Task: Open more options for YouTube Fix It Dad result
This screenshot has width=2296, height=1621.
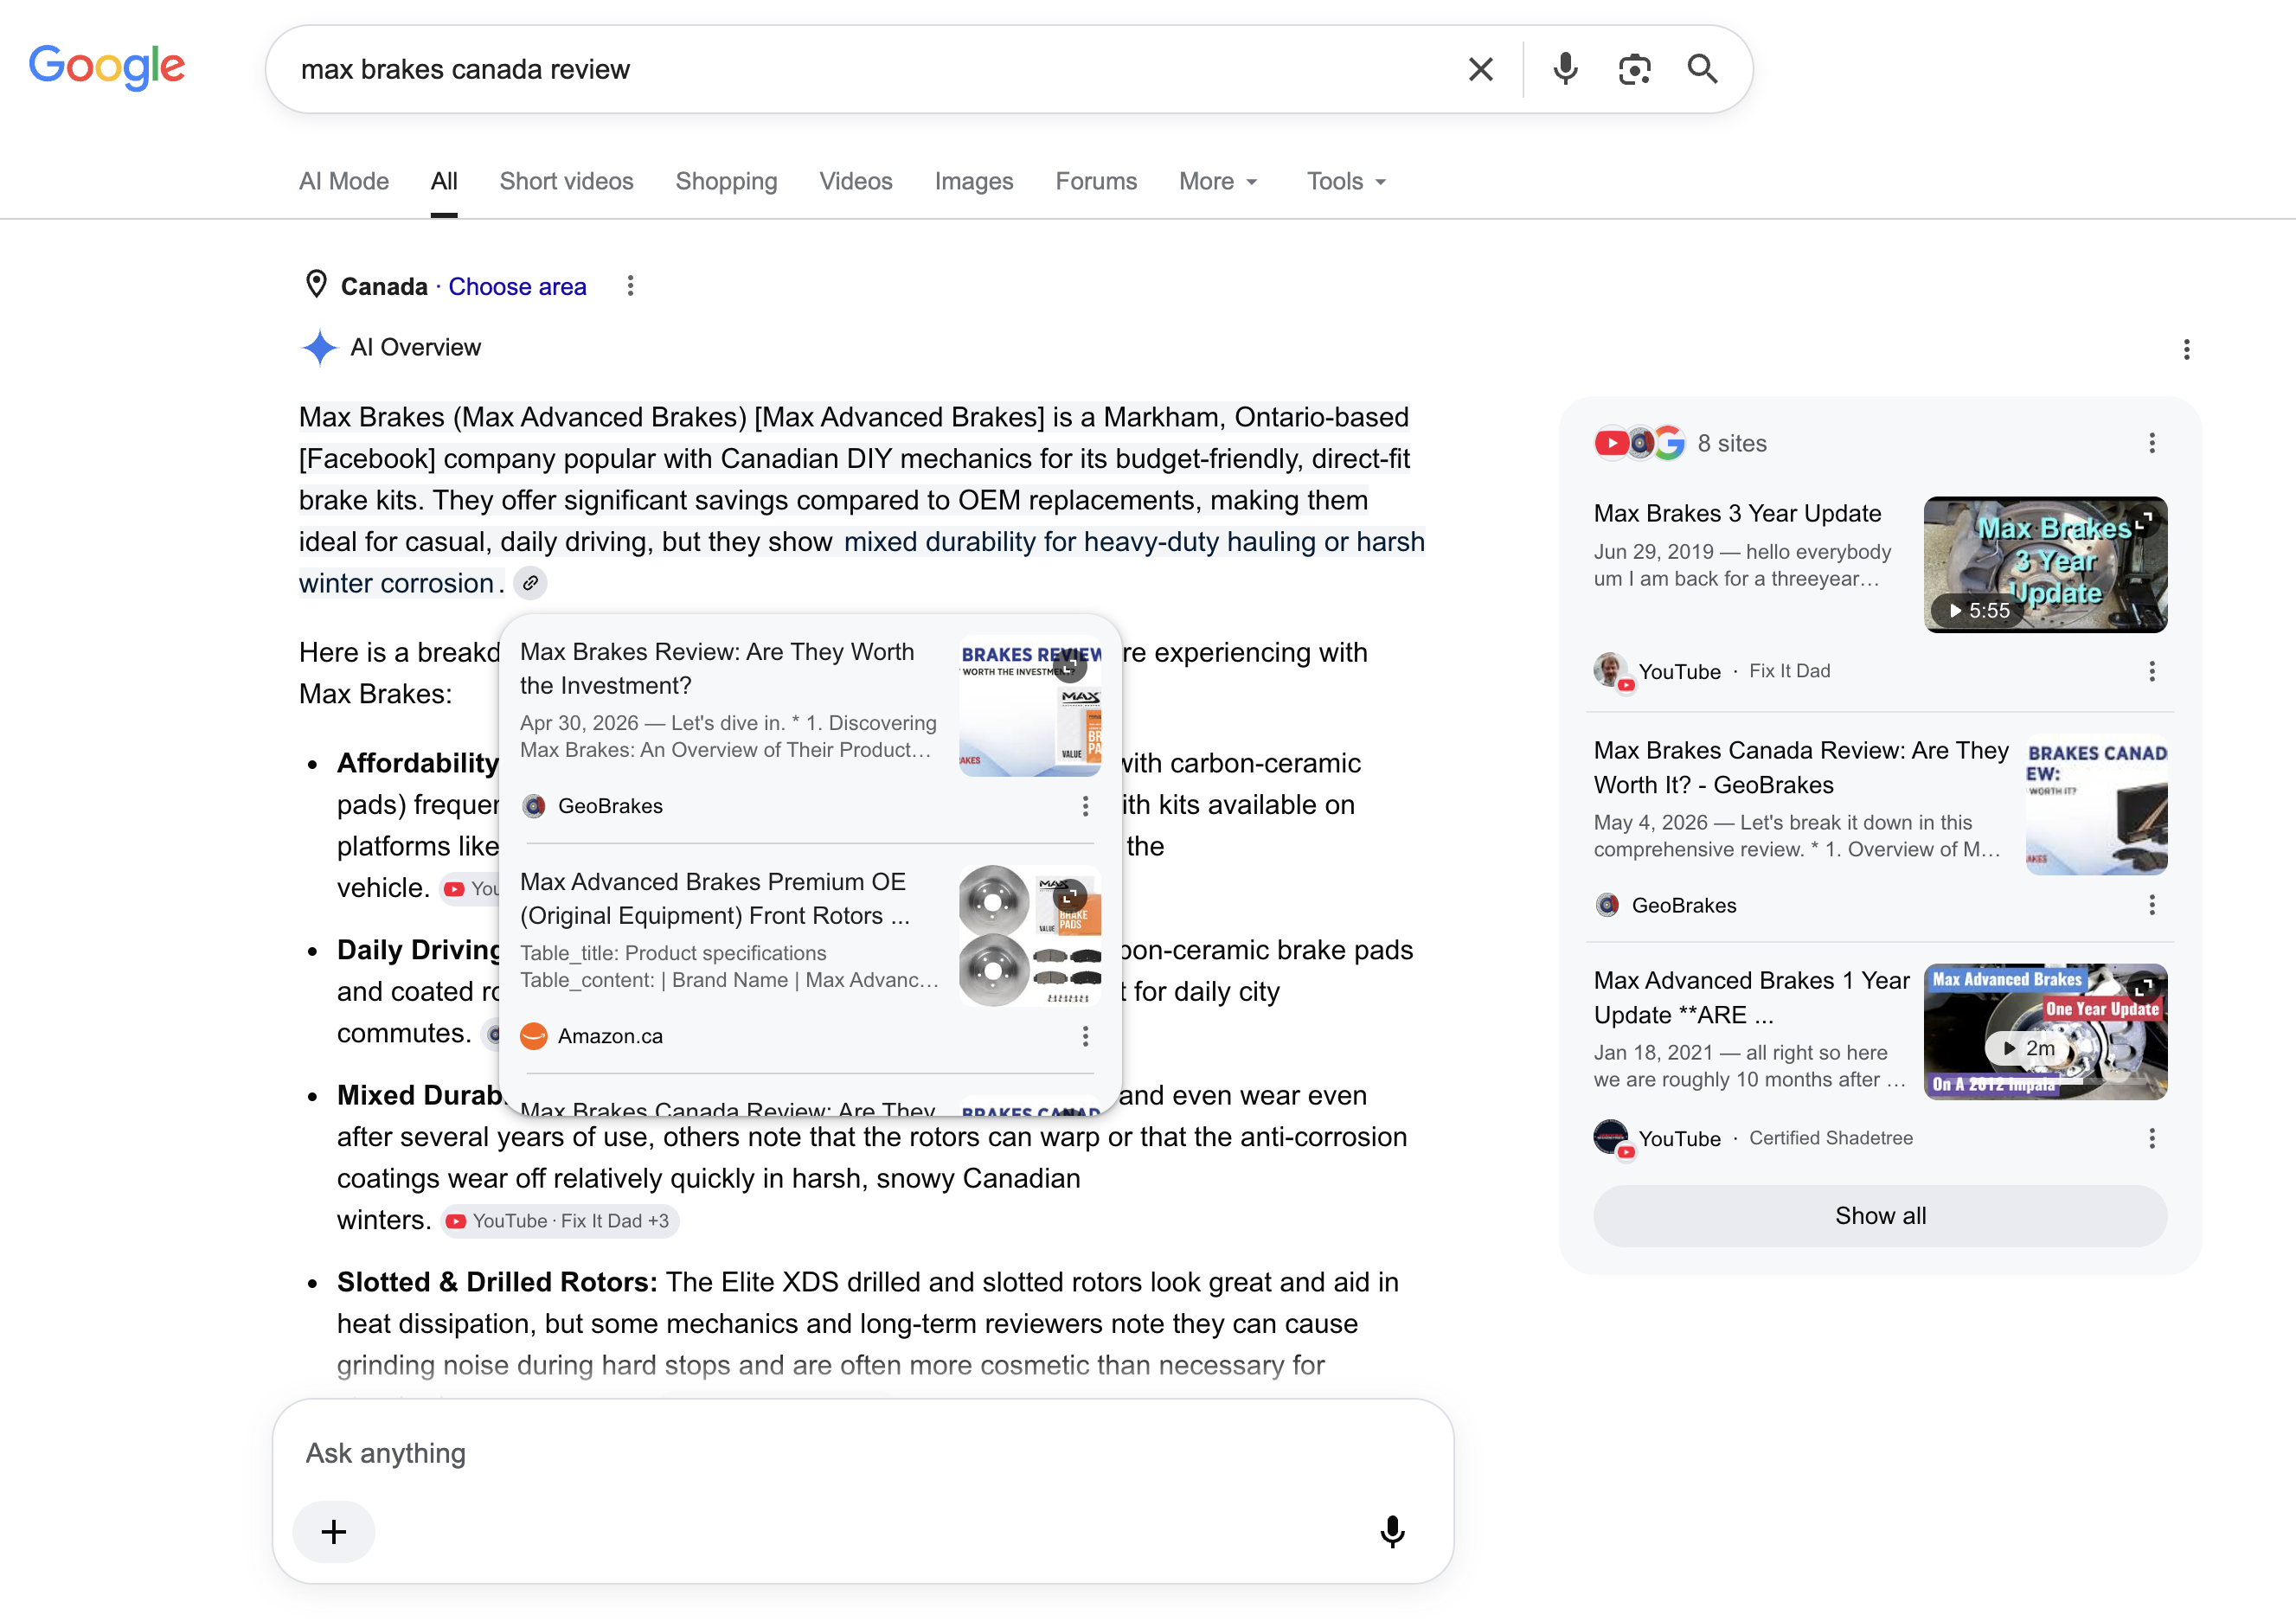Action: (x=2152, y=671)
